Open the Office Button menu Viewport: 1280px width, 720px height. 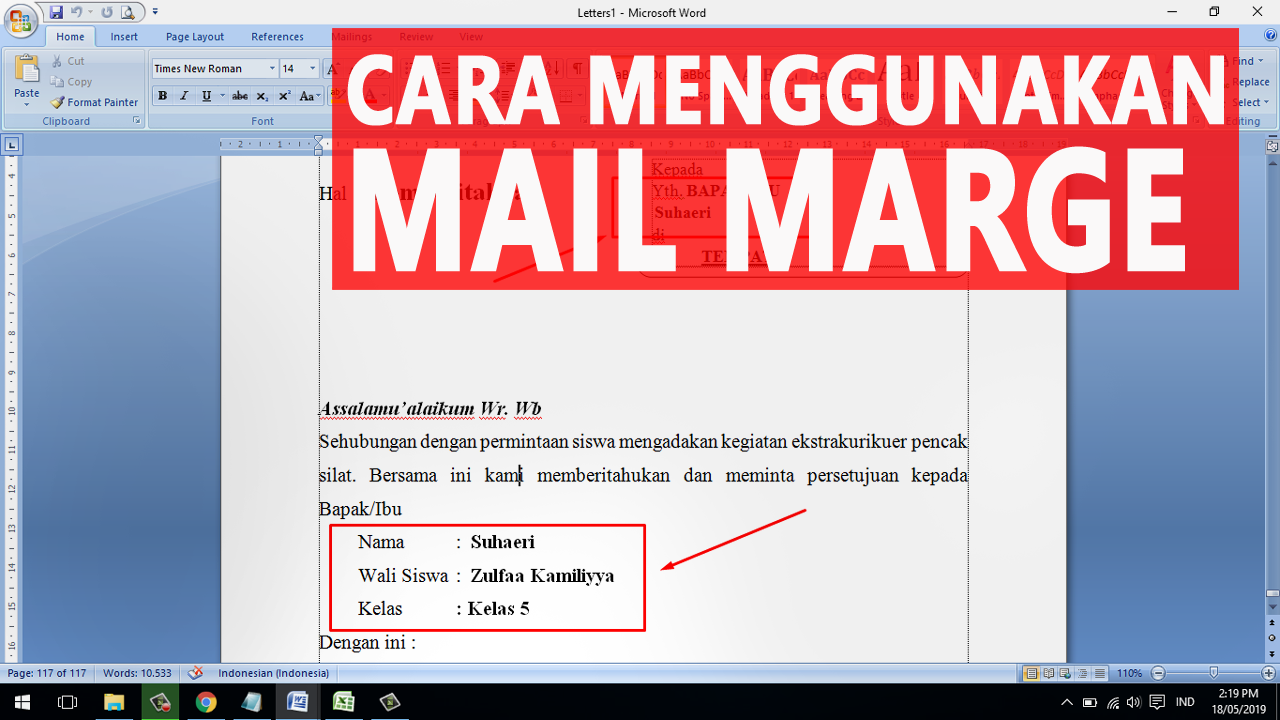click(20, 19)
